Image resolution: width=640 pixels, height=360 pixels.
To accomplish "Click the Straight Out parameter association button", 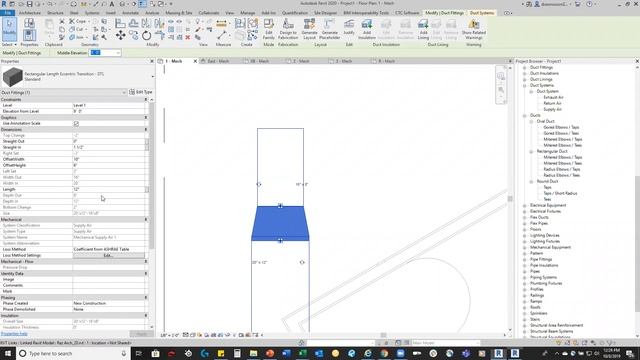I will 147,141.
